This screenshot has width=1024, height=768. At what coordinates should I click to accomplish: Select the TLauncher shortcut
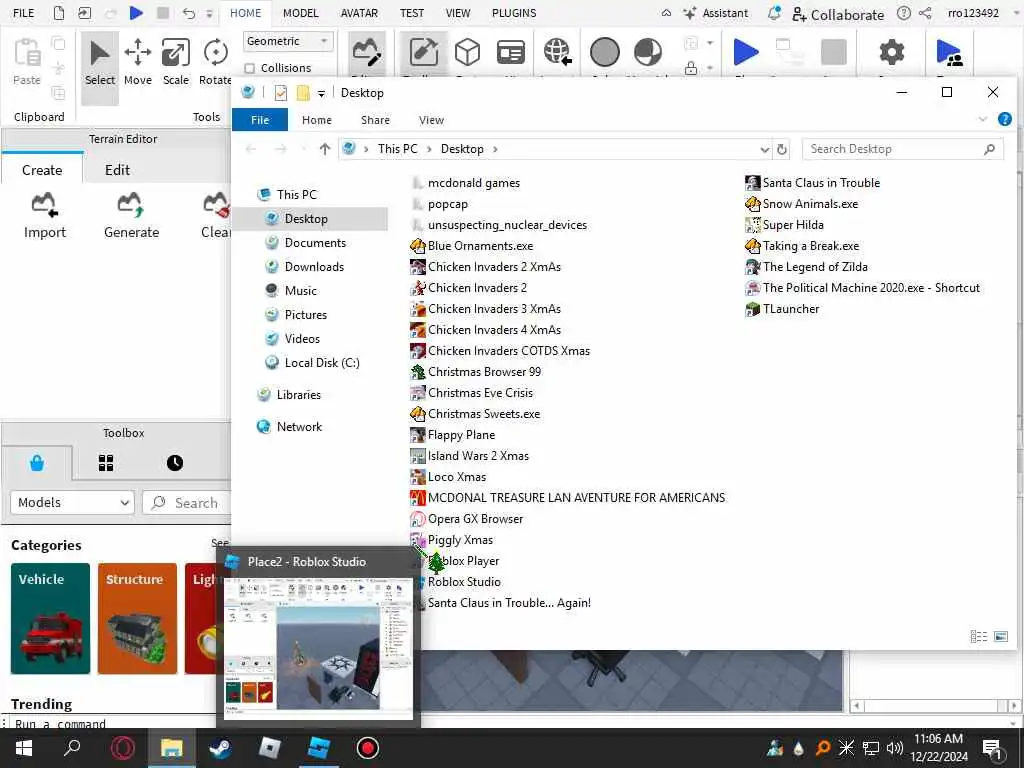[782, 309]
